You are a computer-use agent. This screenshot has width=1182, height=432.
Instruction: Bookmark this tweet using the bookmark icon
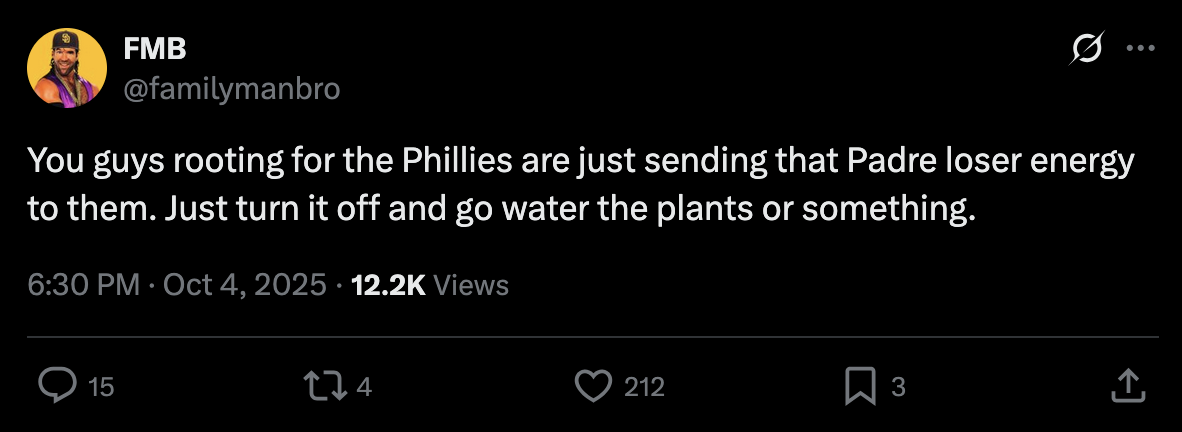(859, 386)
